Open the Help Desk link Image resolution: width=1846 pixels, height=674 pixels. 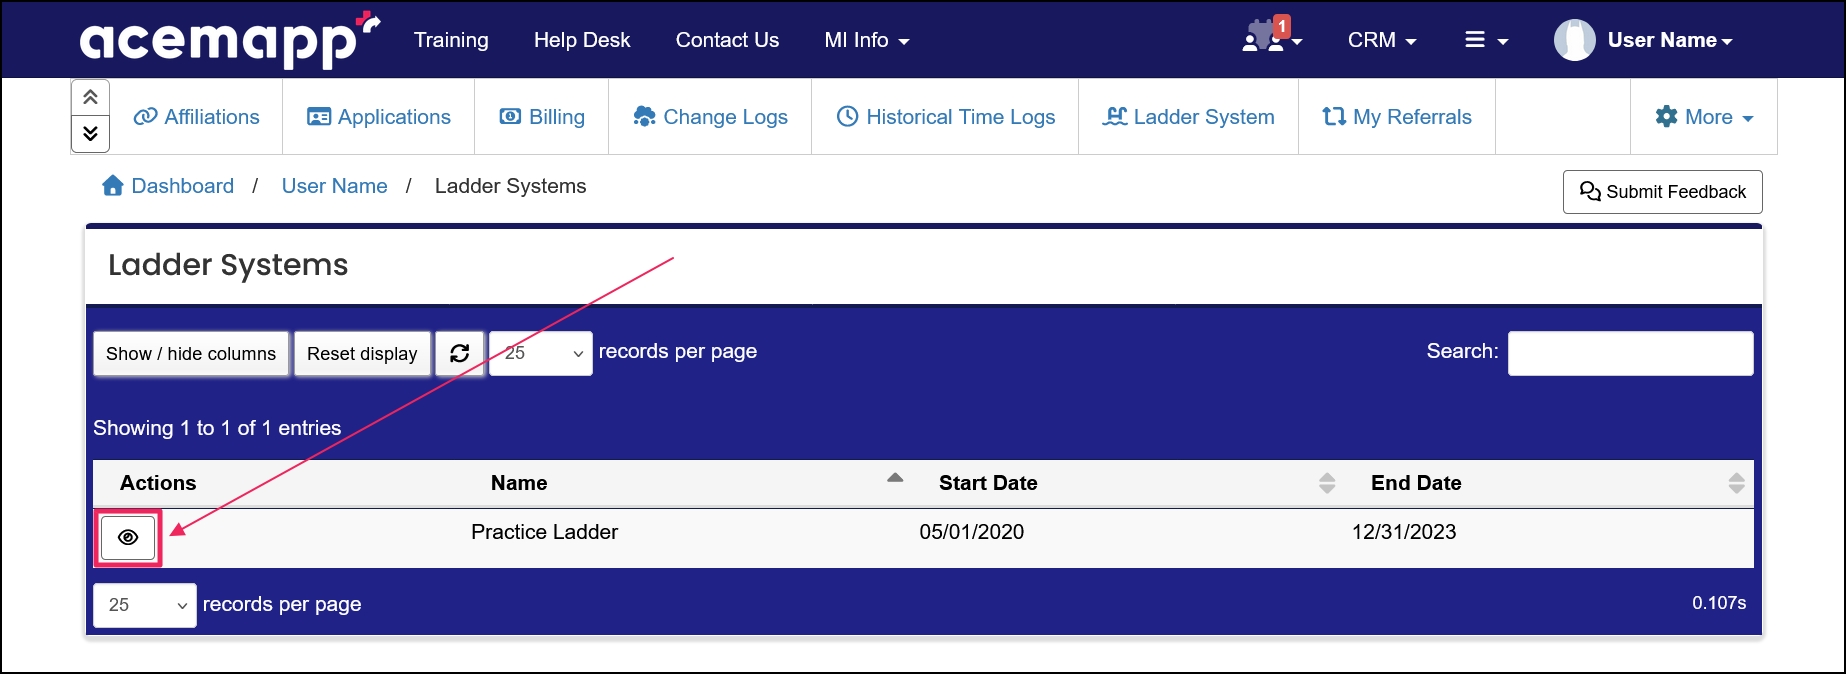pos(582,40)
